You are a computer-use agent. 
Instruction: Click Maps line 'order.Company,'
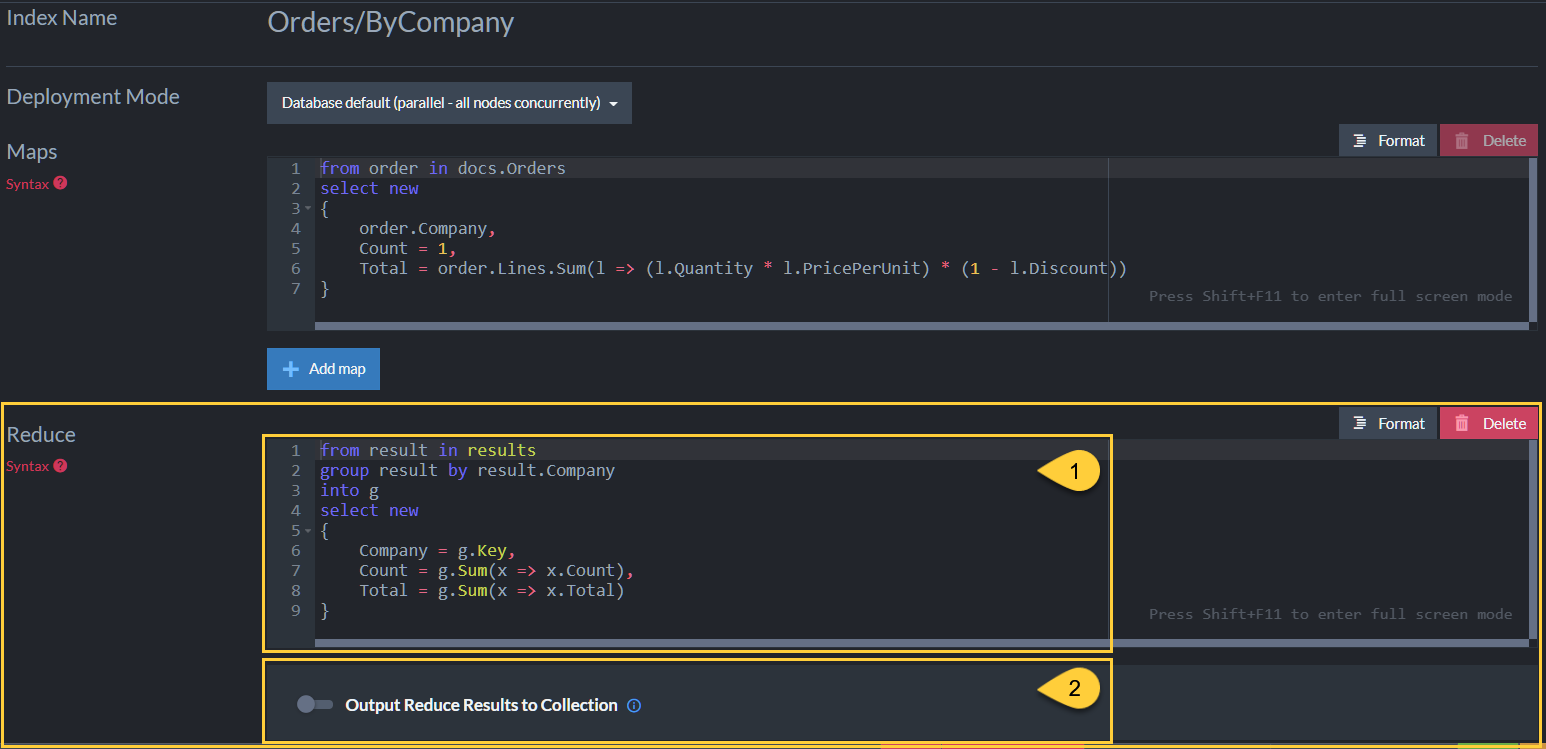tap(427, 228)
